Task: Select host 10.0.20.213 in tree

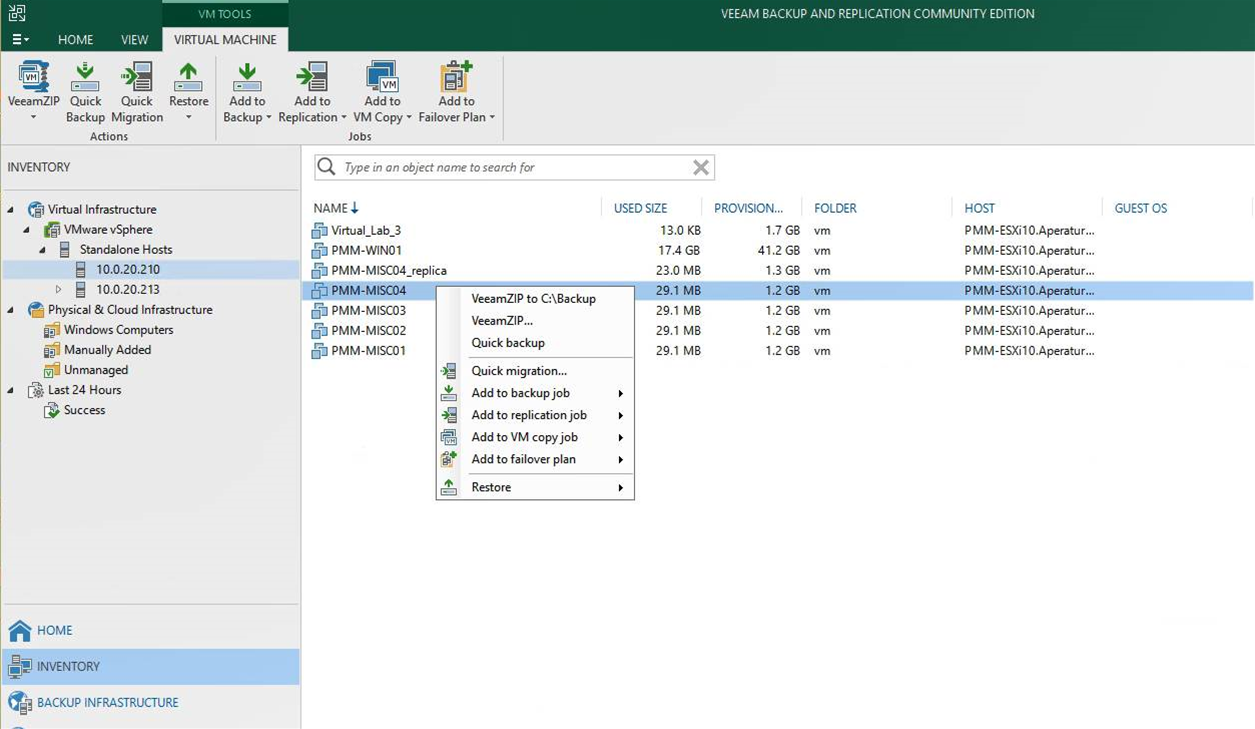Action: pyautogui.click(x=128, y=289)
